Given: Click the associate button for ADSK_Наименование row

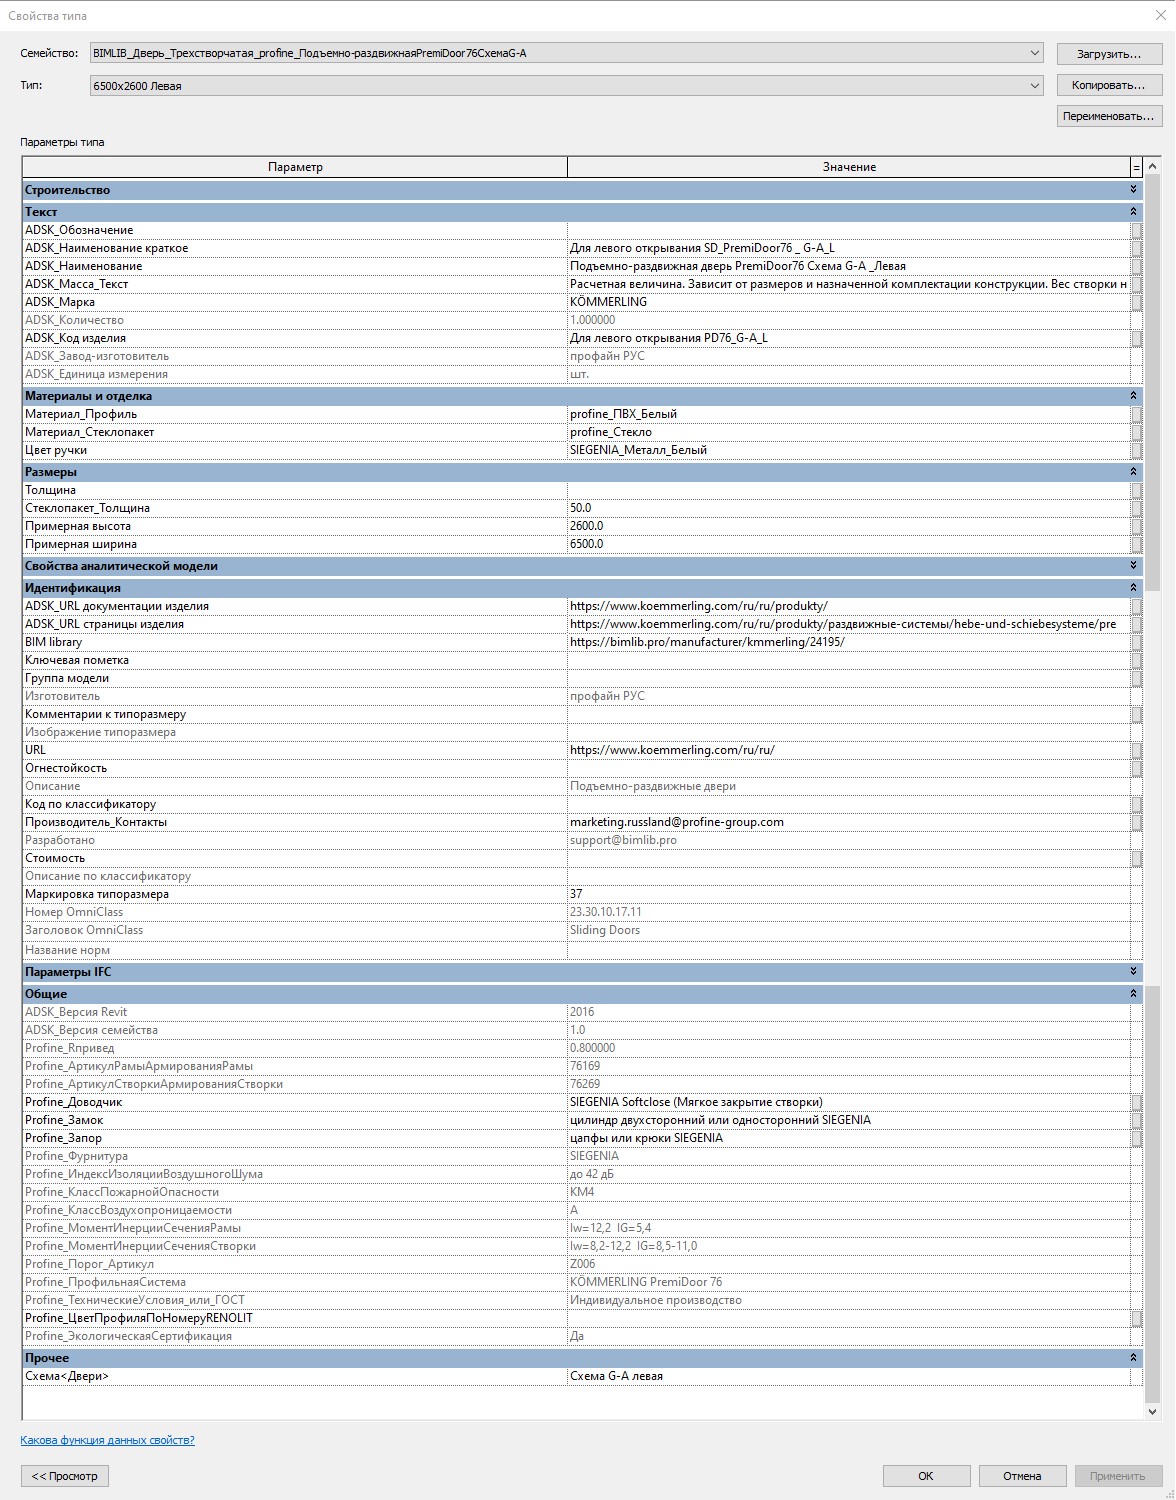Looking at the screenshot, I should 1136,266.
